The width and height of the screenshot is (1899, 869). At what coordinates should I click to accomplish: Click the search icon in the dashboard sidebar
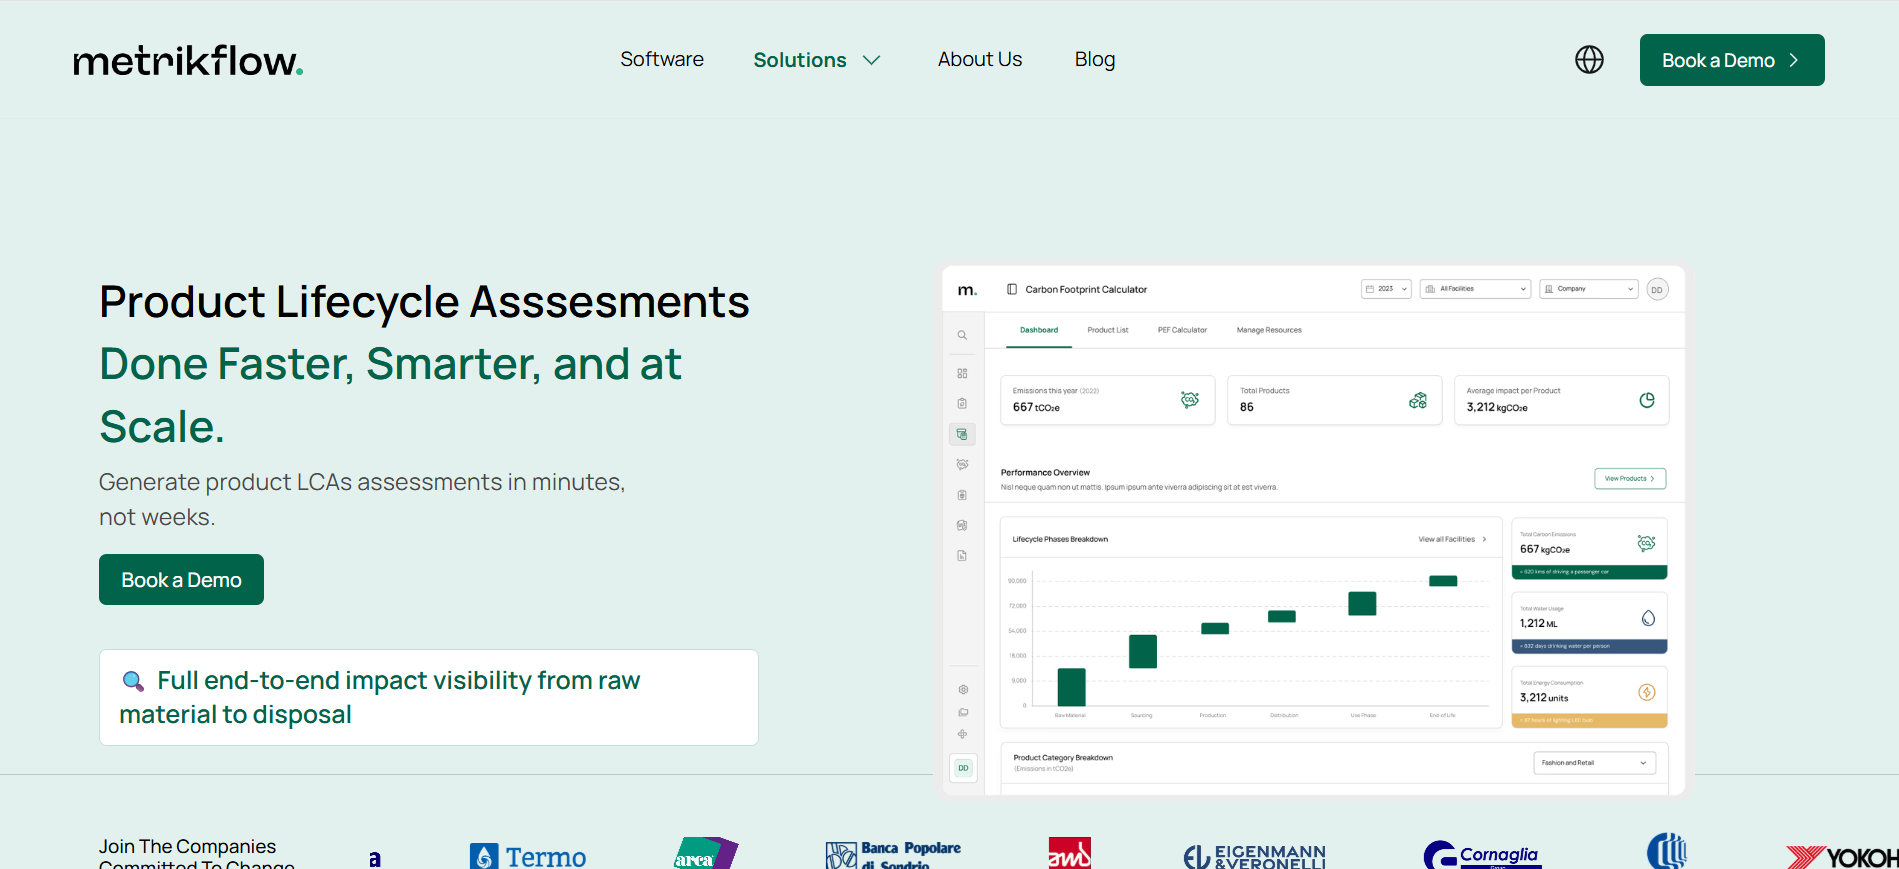click(962, 336)
